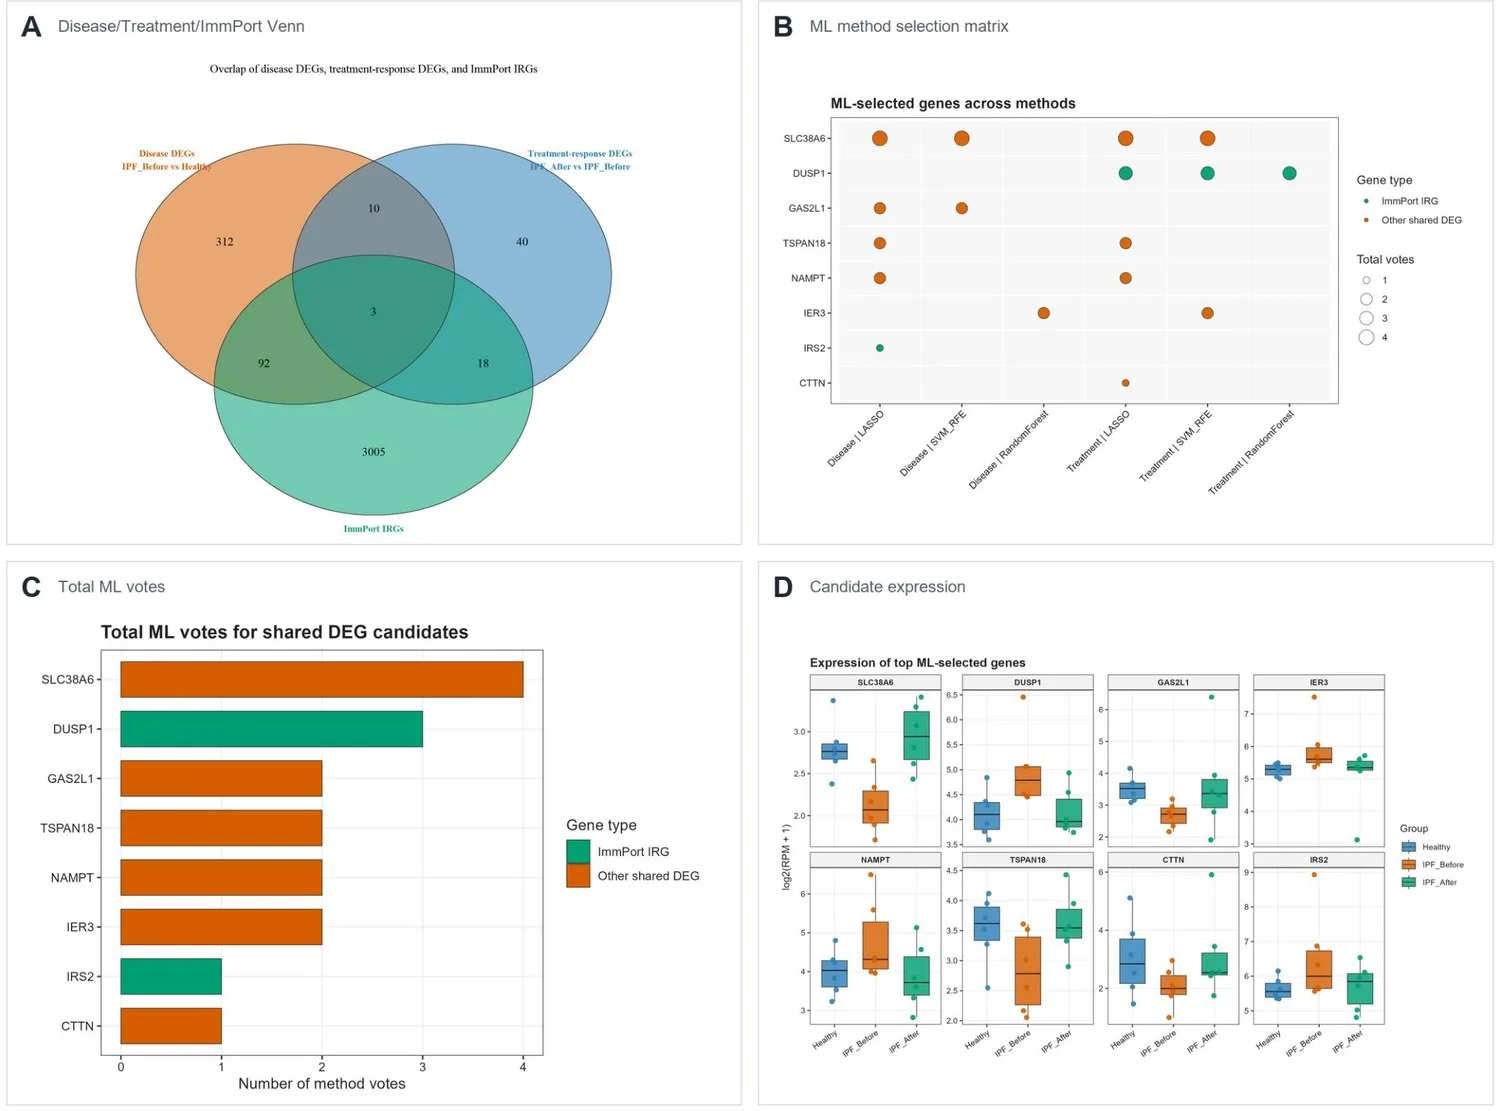1500x1111 pixels.
Task: Click the number 3005 in the Venn diagram
Action: [x=373, y=452]
